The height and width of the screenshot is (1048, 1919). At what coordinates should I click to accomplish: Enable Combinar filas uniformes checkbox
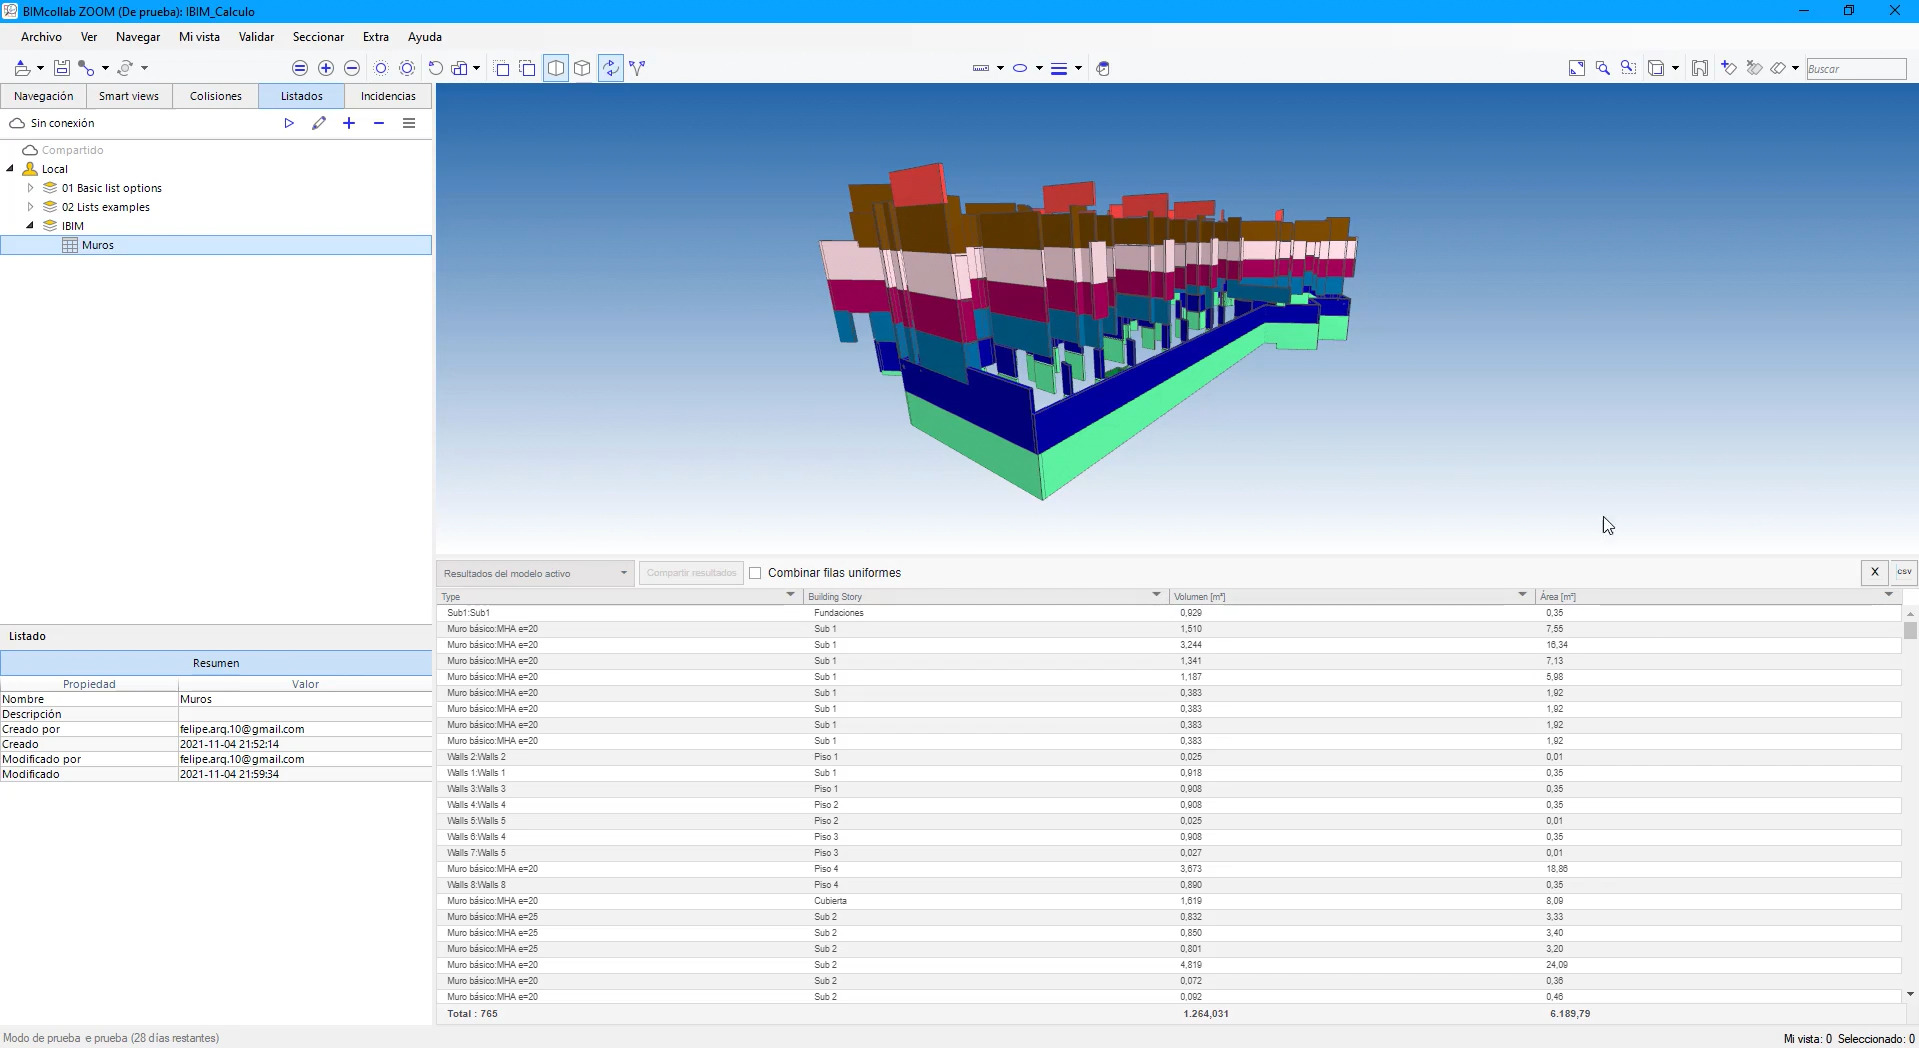point(756,573)
